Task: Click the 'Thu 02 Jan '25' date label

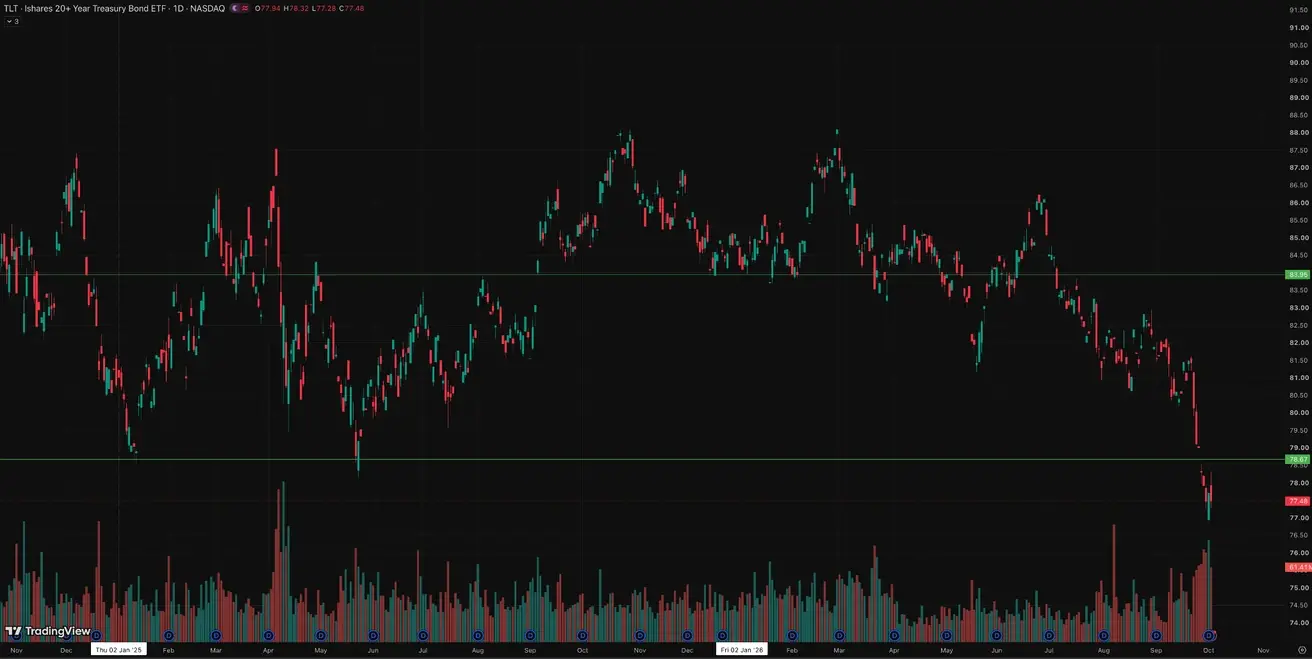Action: pyautogui.click(x=119, y=649)
